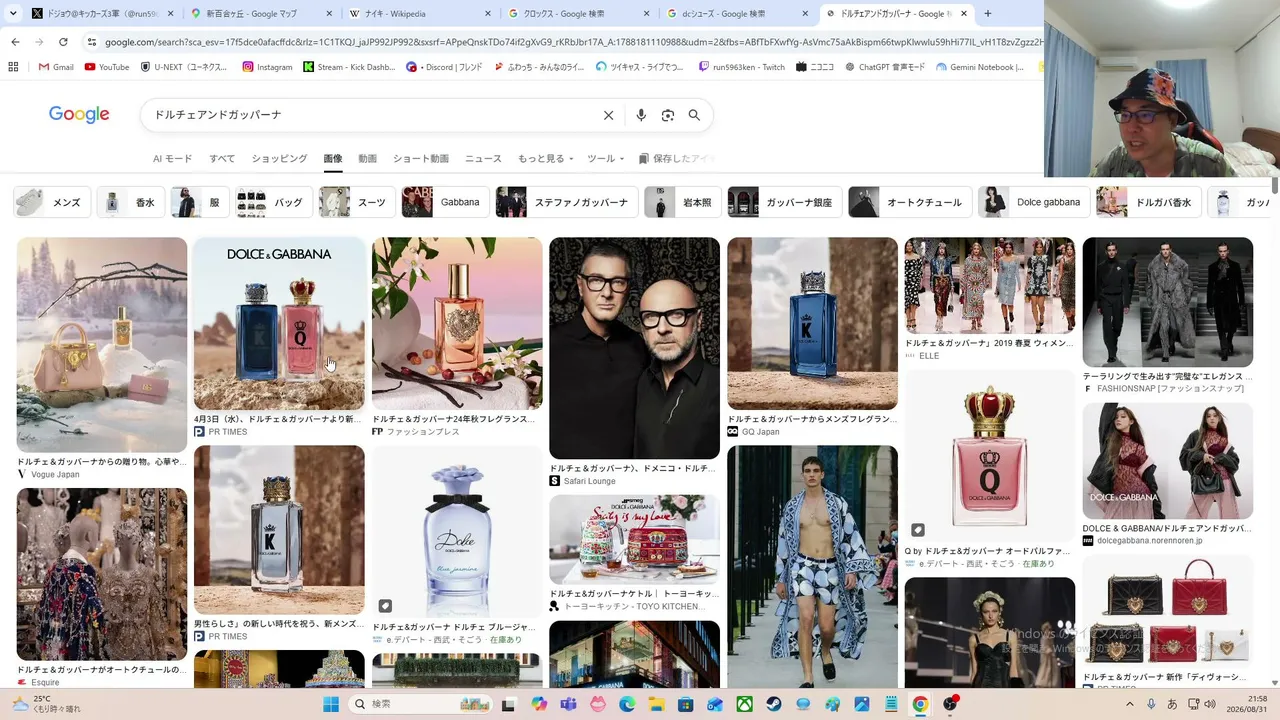Switch to the クロックス Google 検索 tab
This screenshot has width=1280, height=720.
tap(580, 14)
